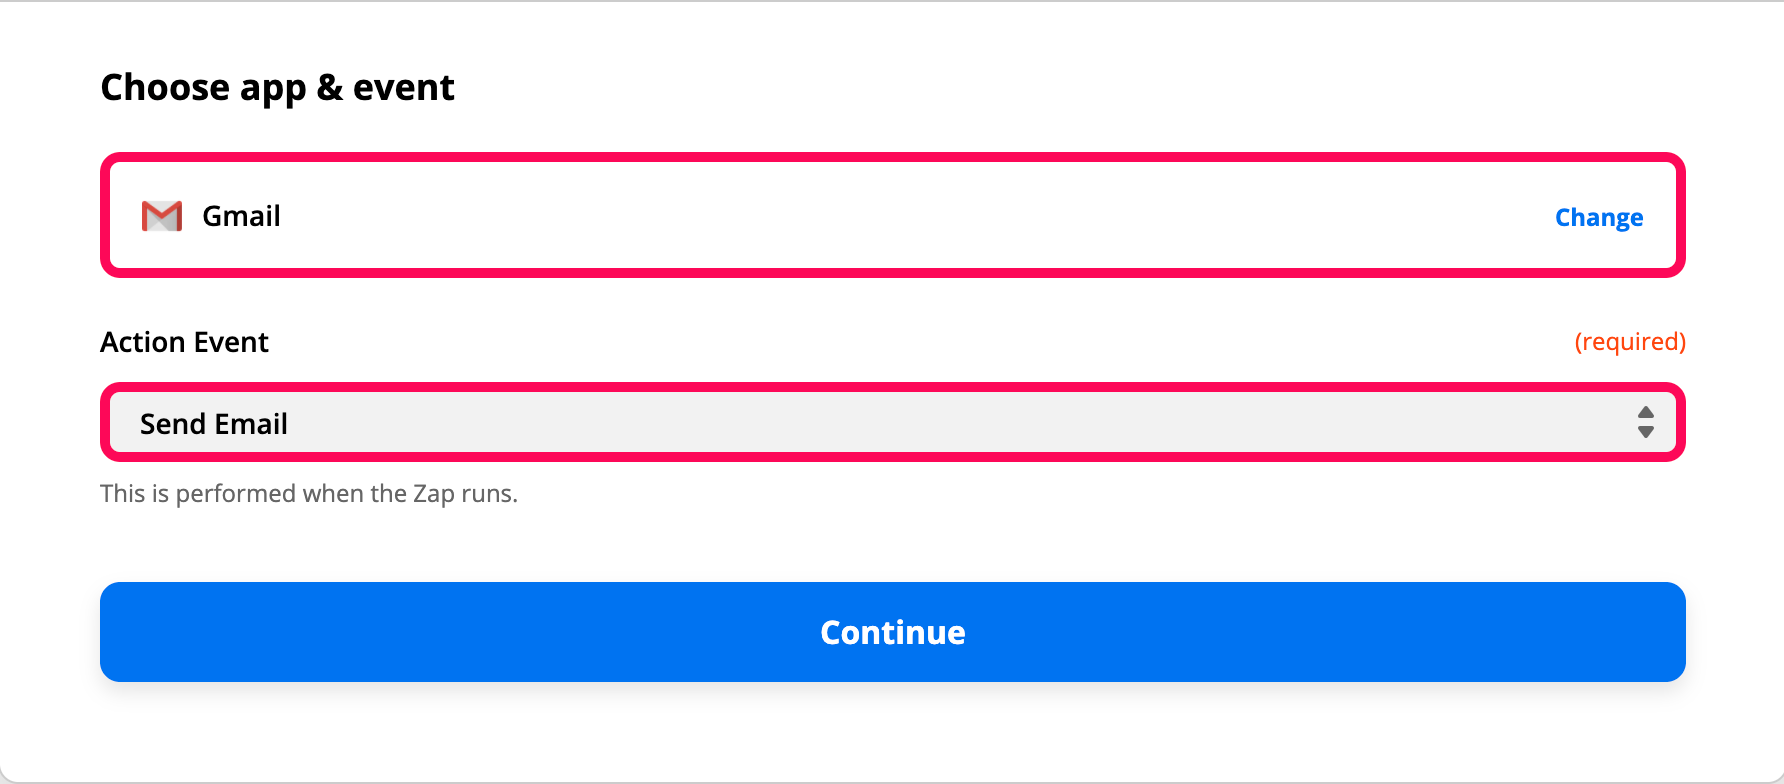The image size is (1784, 784).
Task: Click the red (required) indicator text
Action: tap(1630, 342)
